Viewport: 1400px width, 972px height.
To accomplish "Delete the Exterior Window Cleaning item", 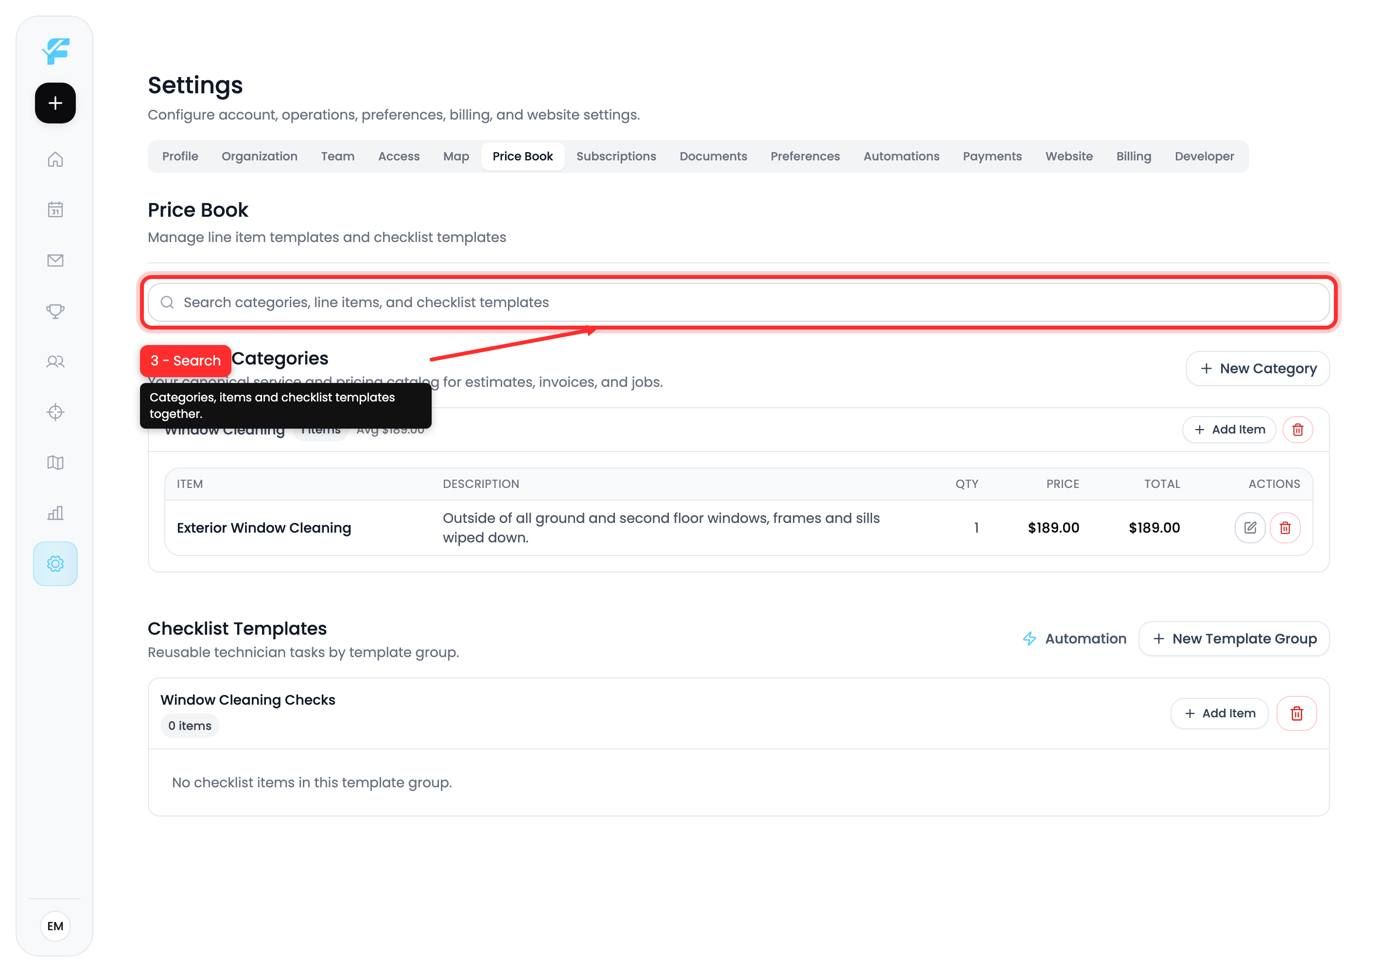I will (x=1285, y=527).
